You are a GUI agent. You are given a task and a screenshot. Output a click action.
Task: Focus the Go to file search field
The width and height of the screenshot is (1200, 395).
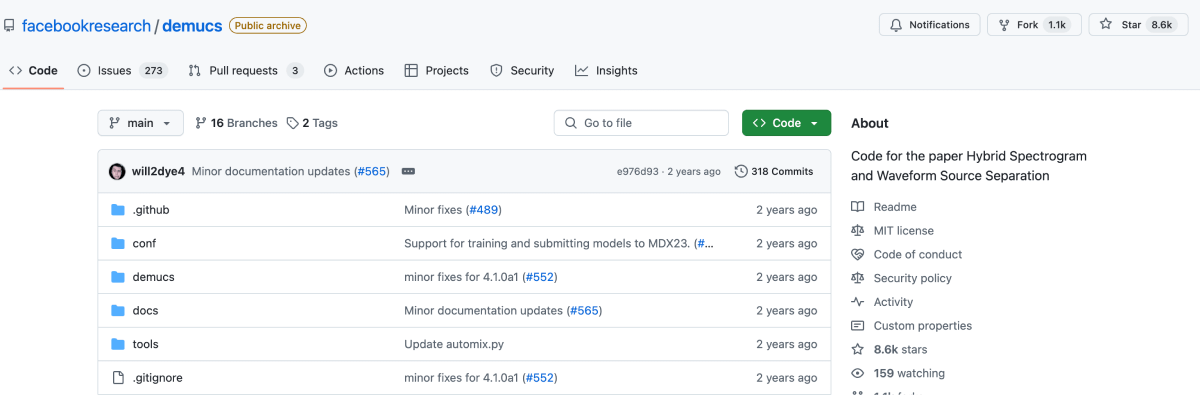641,123
